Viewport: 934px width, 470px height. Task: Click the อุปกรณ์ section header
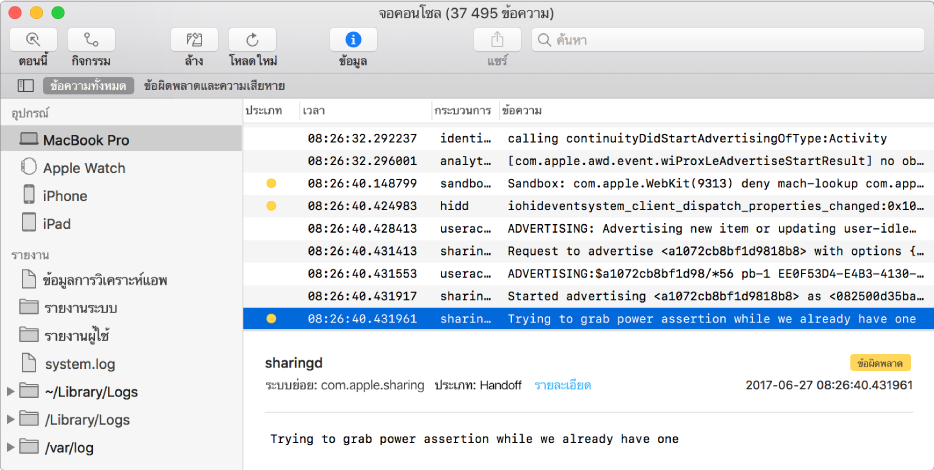click(x=30, y=113)
